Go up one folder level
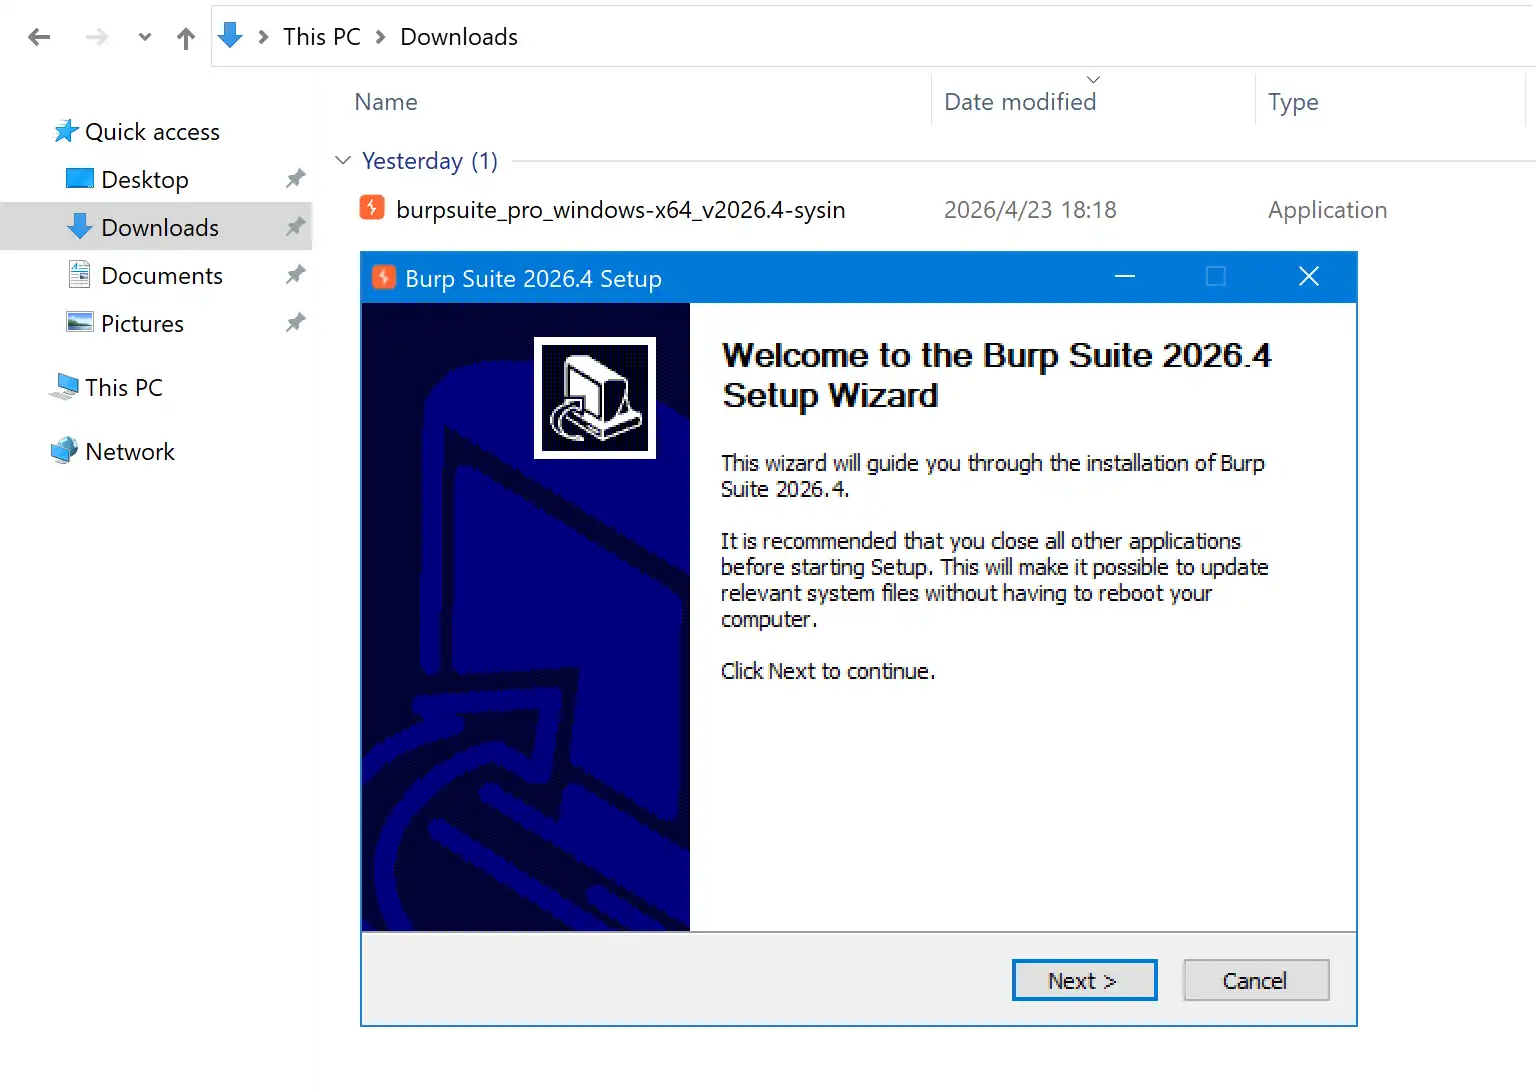 pos(186,38)
